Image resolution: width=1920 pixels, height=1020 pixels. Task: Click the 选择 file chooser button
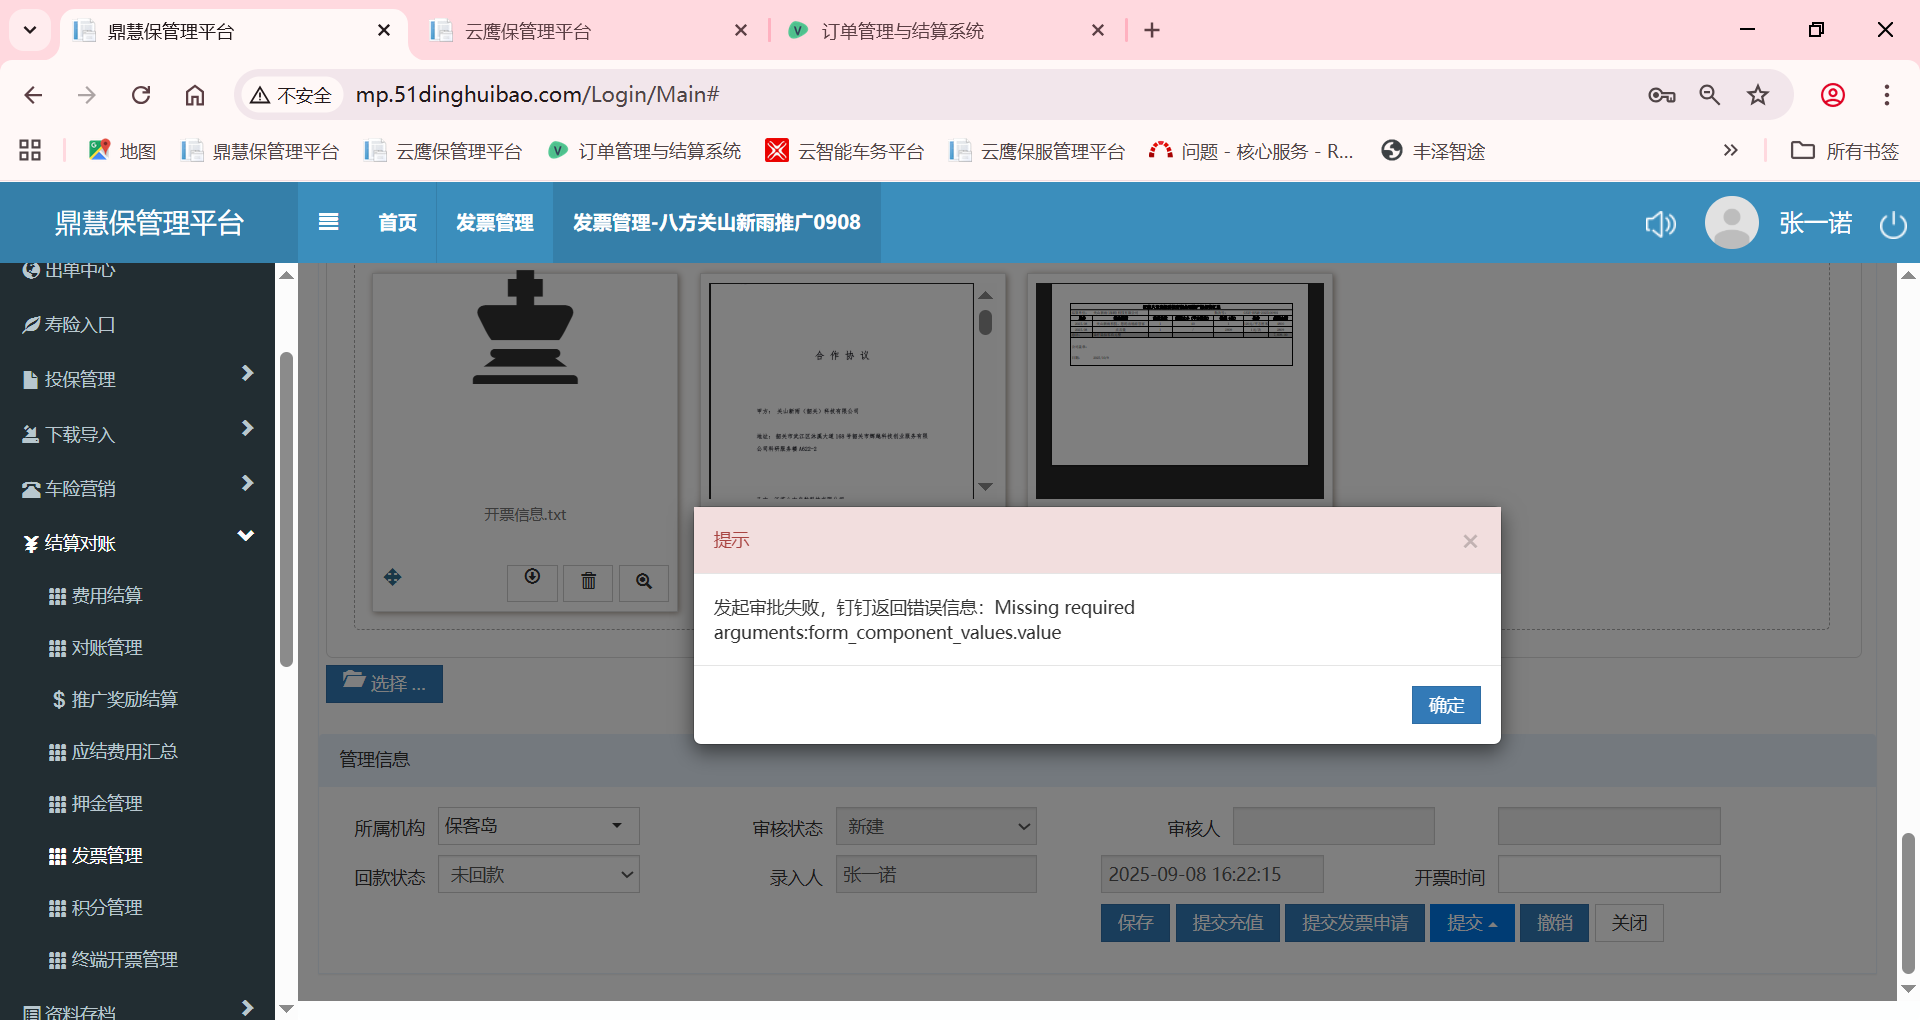[x=384, y=684]
